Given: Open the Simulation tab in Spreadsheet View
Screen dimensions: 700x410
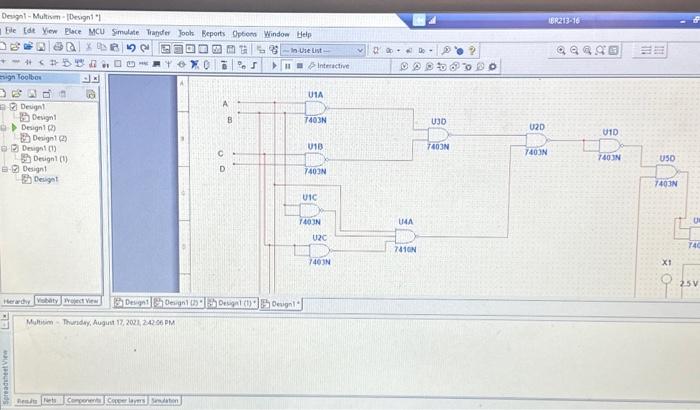Looking at the screenshot, I should [x=165, y=400].
